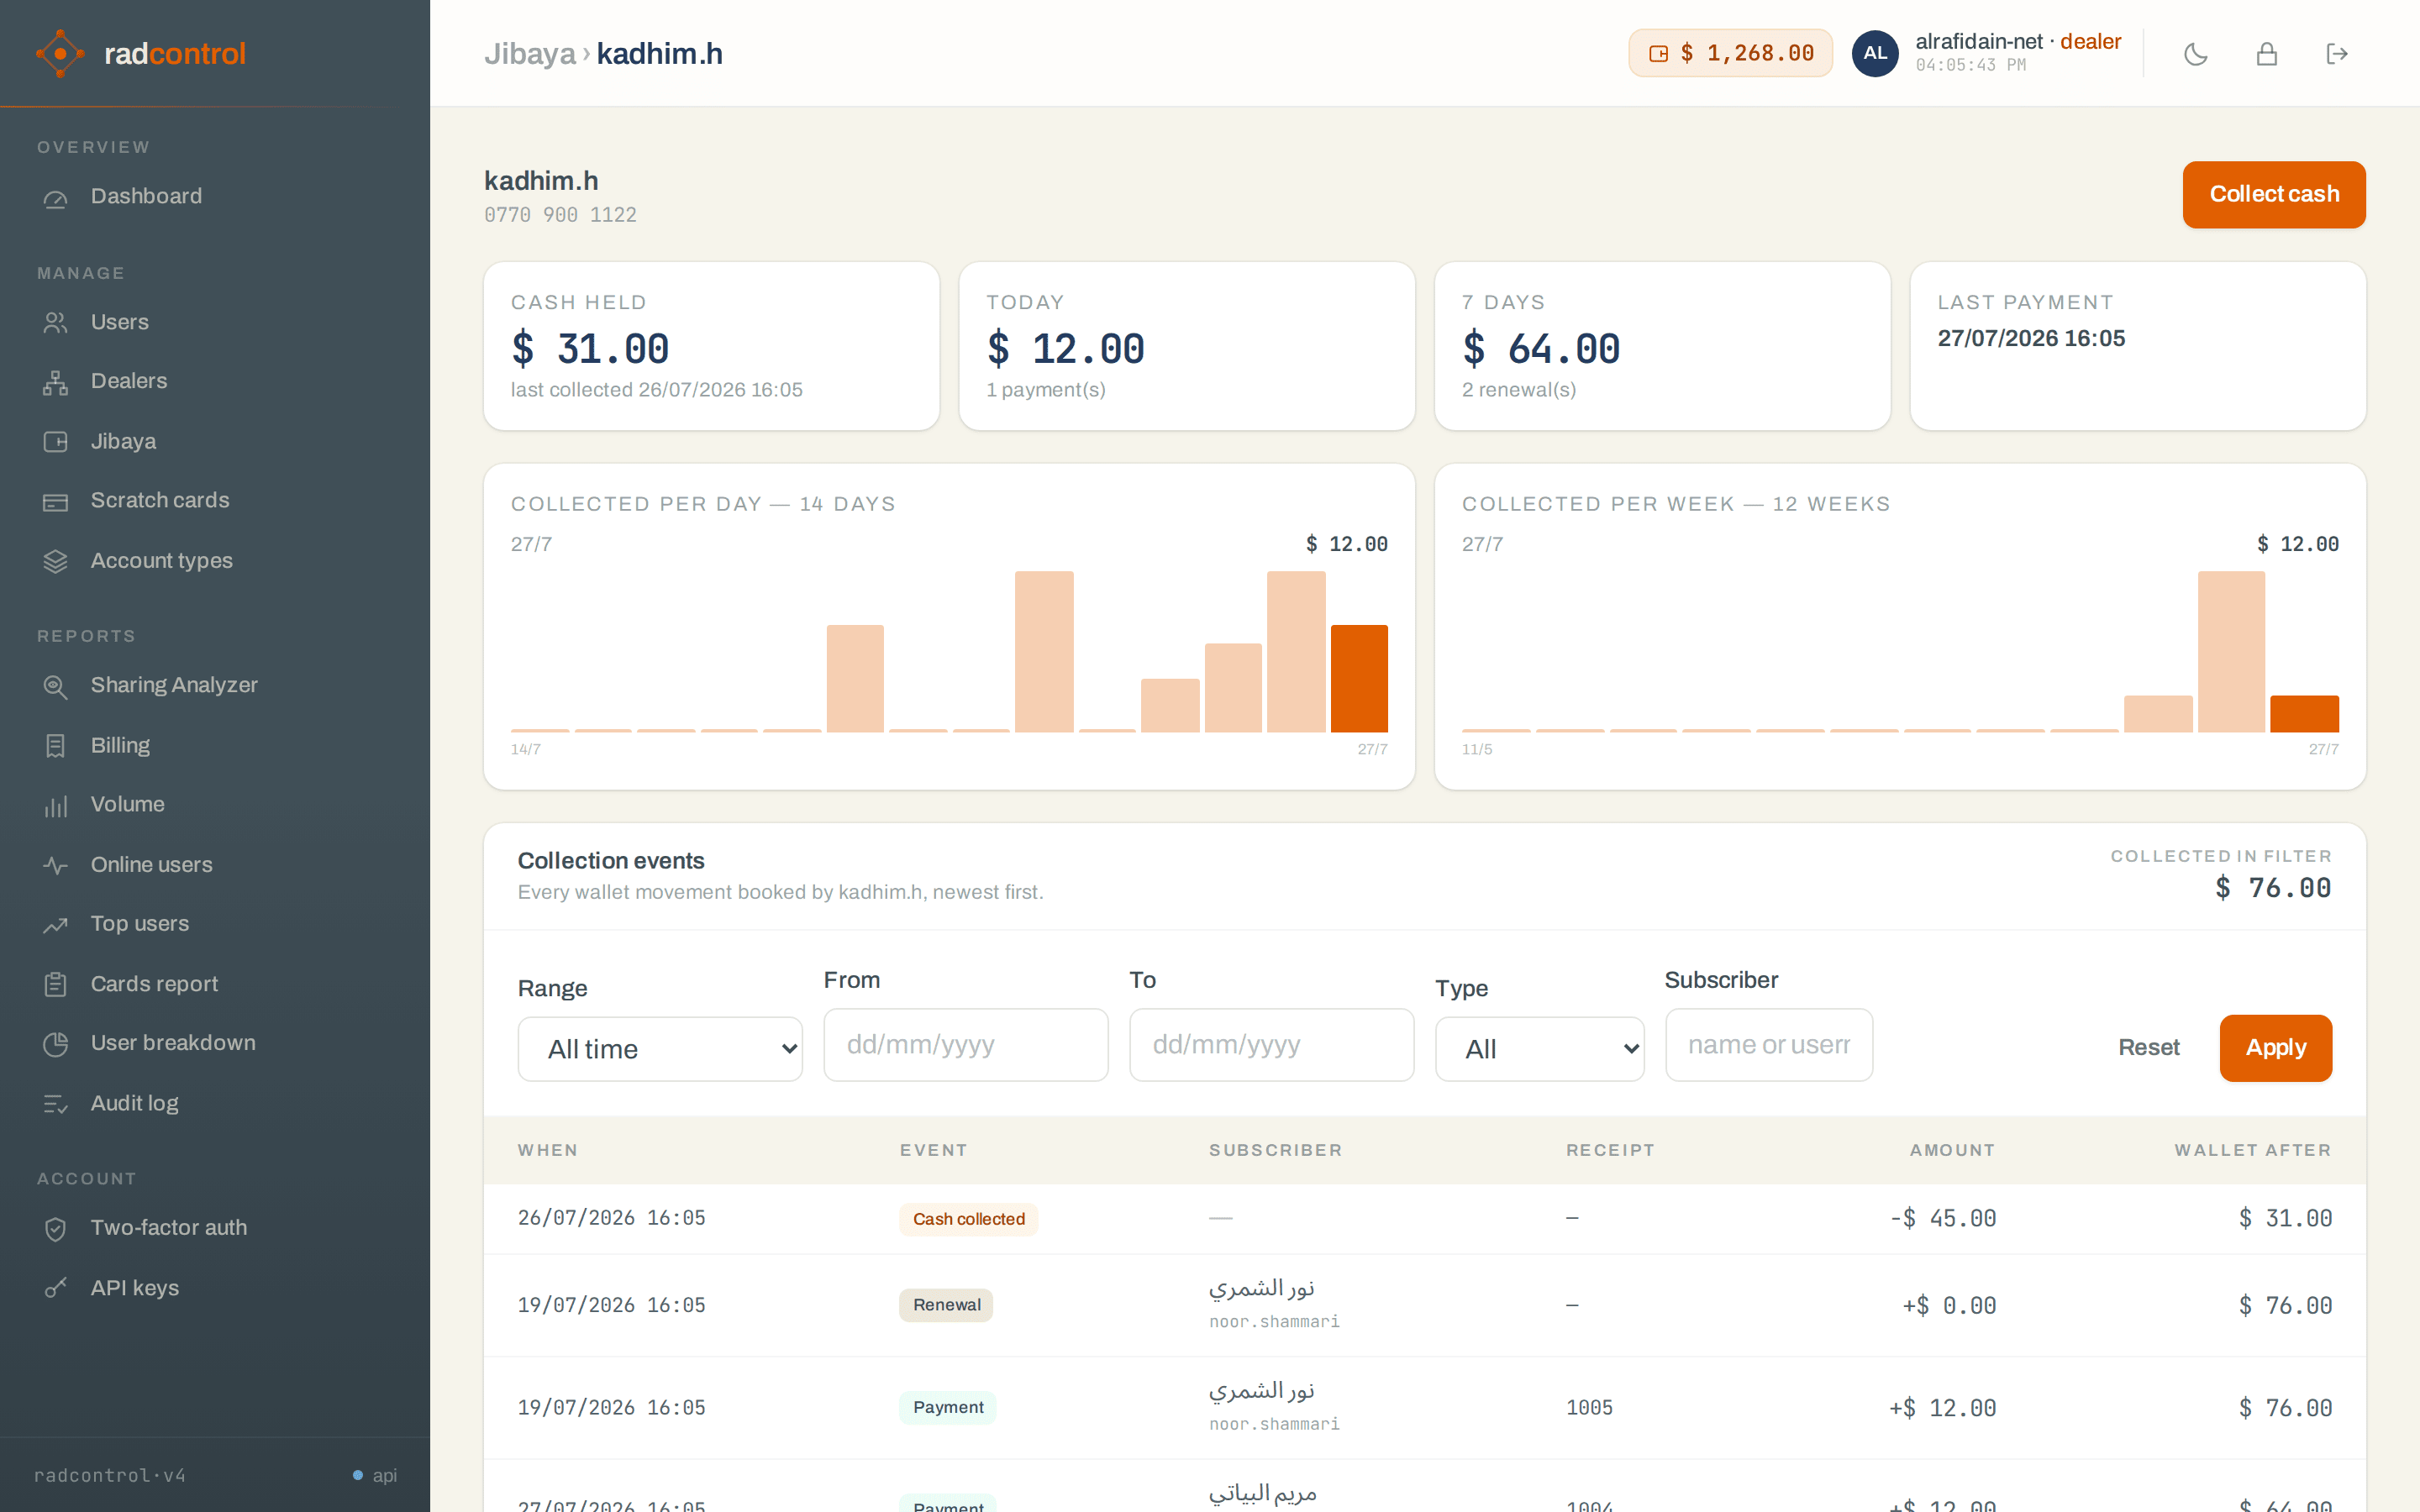Viewport: 2420px width, 1512px height.
Task: Click the Users people icon
Action: tap(55, 323)
